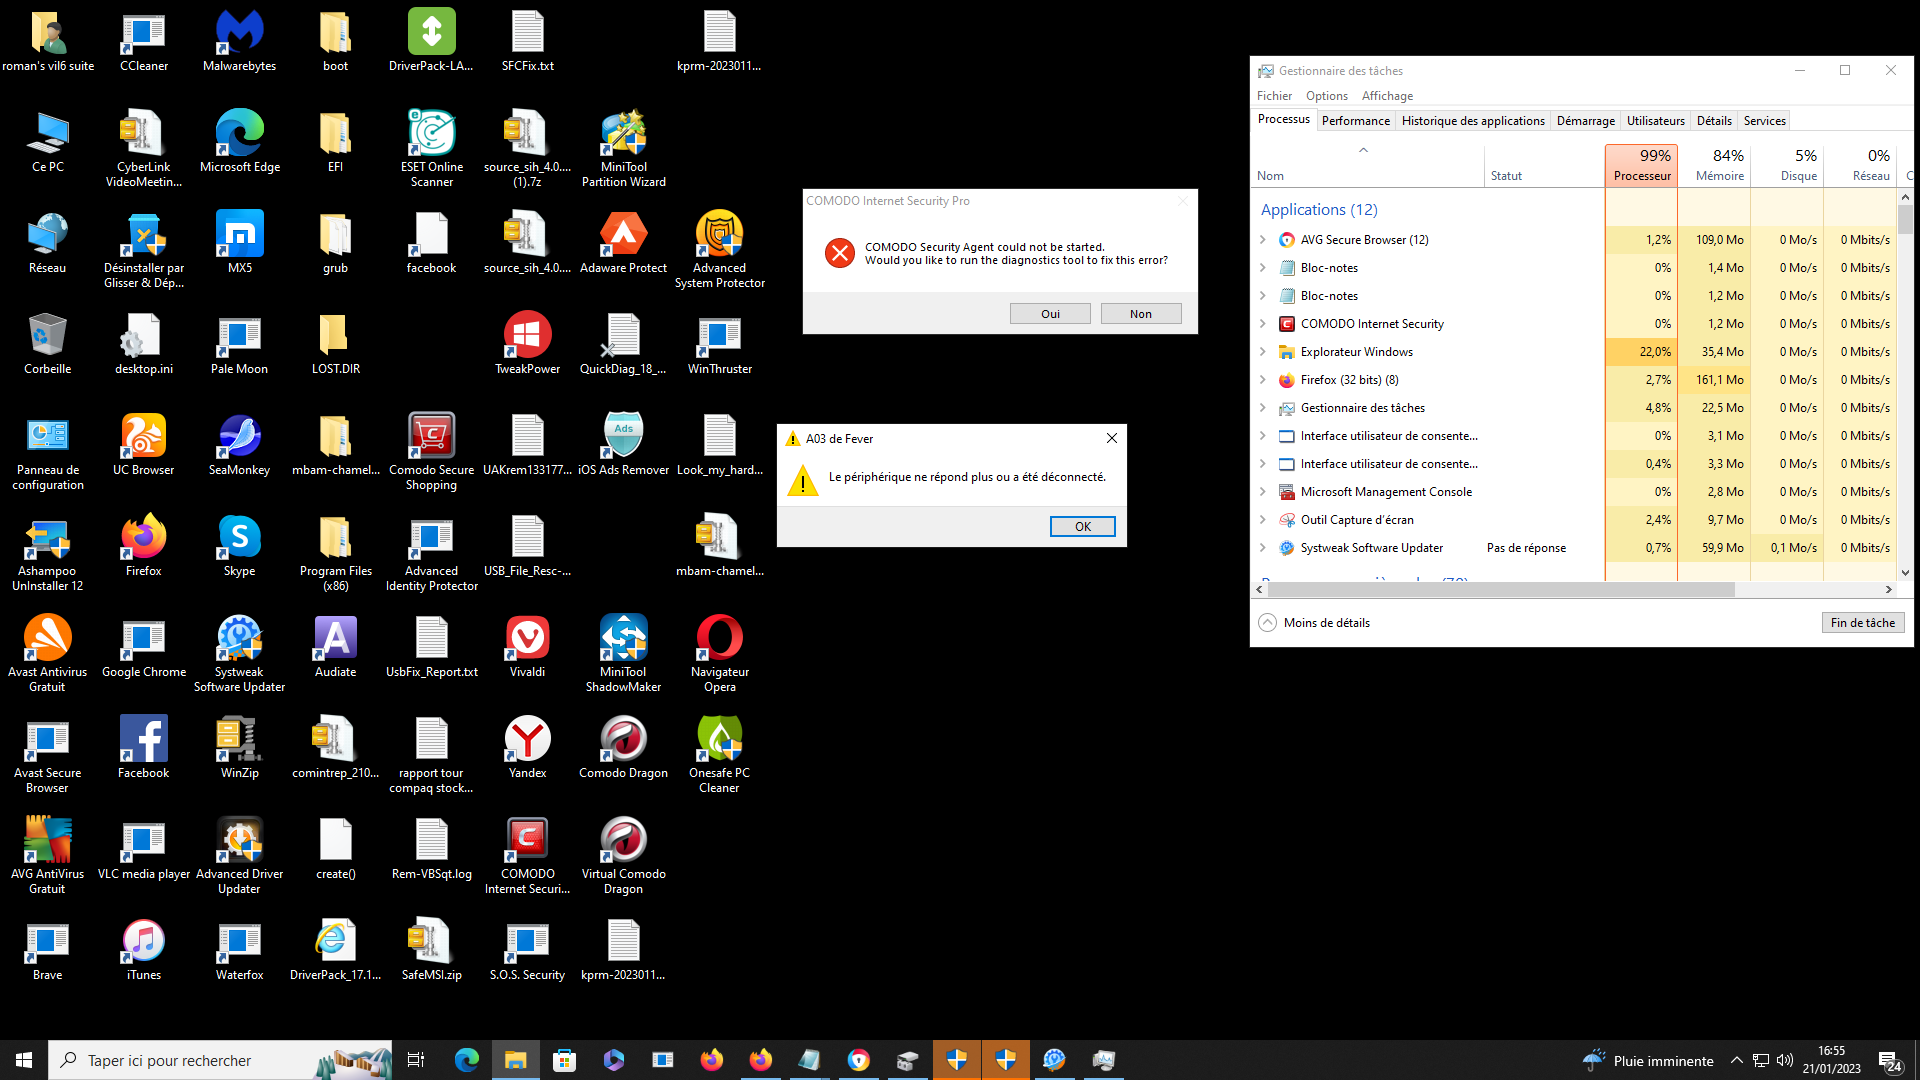Viewport: 1920px width, 1080px height.
Task: Open the CCleaner desktop shortcut
Action: click(143, 41)
